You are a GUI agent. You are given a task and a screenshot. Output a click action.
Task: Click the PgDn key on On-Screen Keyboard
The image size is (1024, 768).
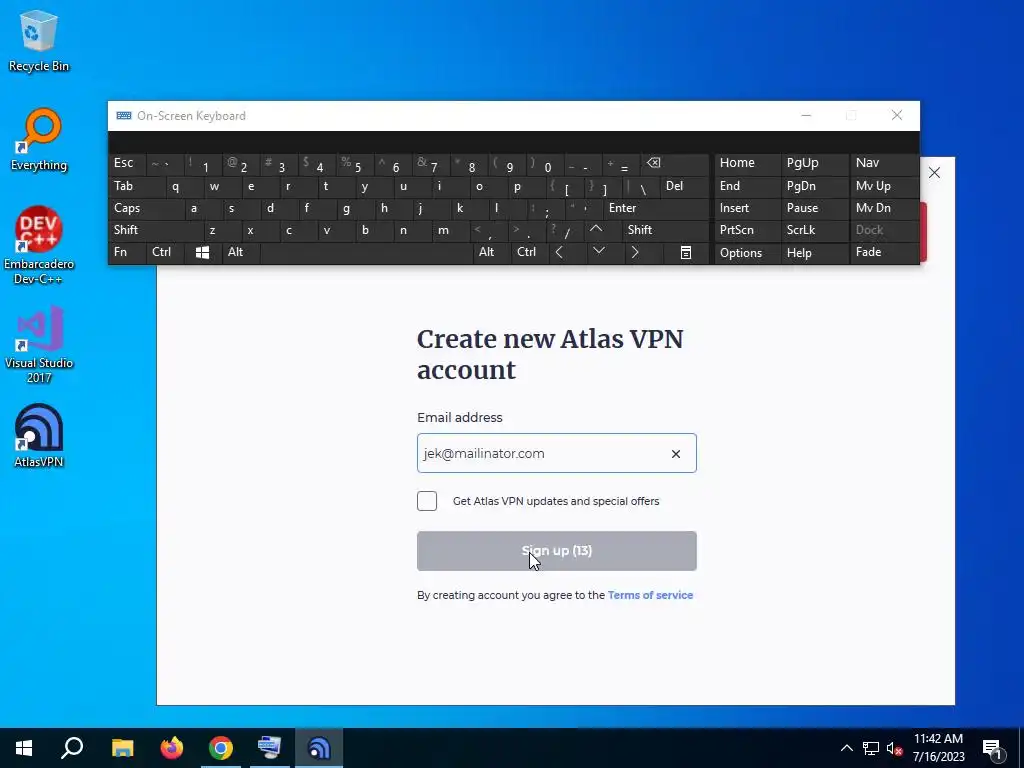coord(815,186)
